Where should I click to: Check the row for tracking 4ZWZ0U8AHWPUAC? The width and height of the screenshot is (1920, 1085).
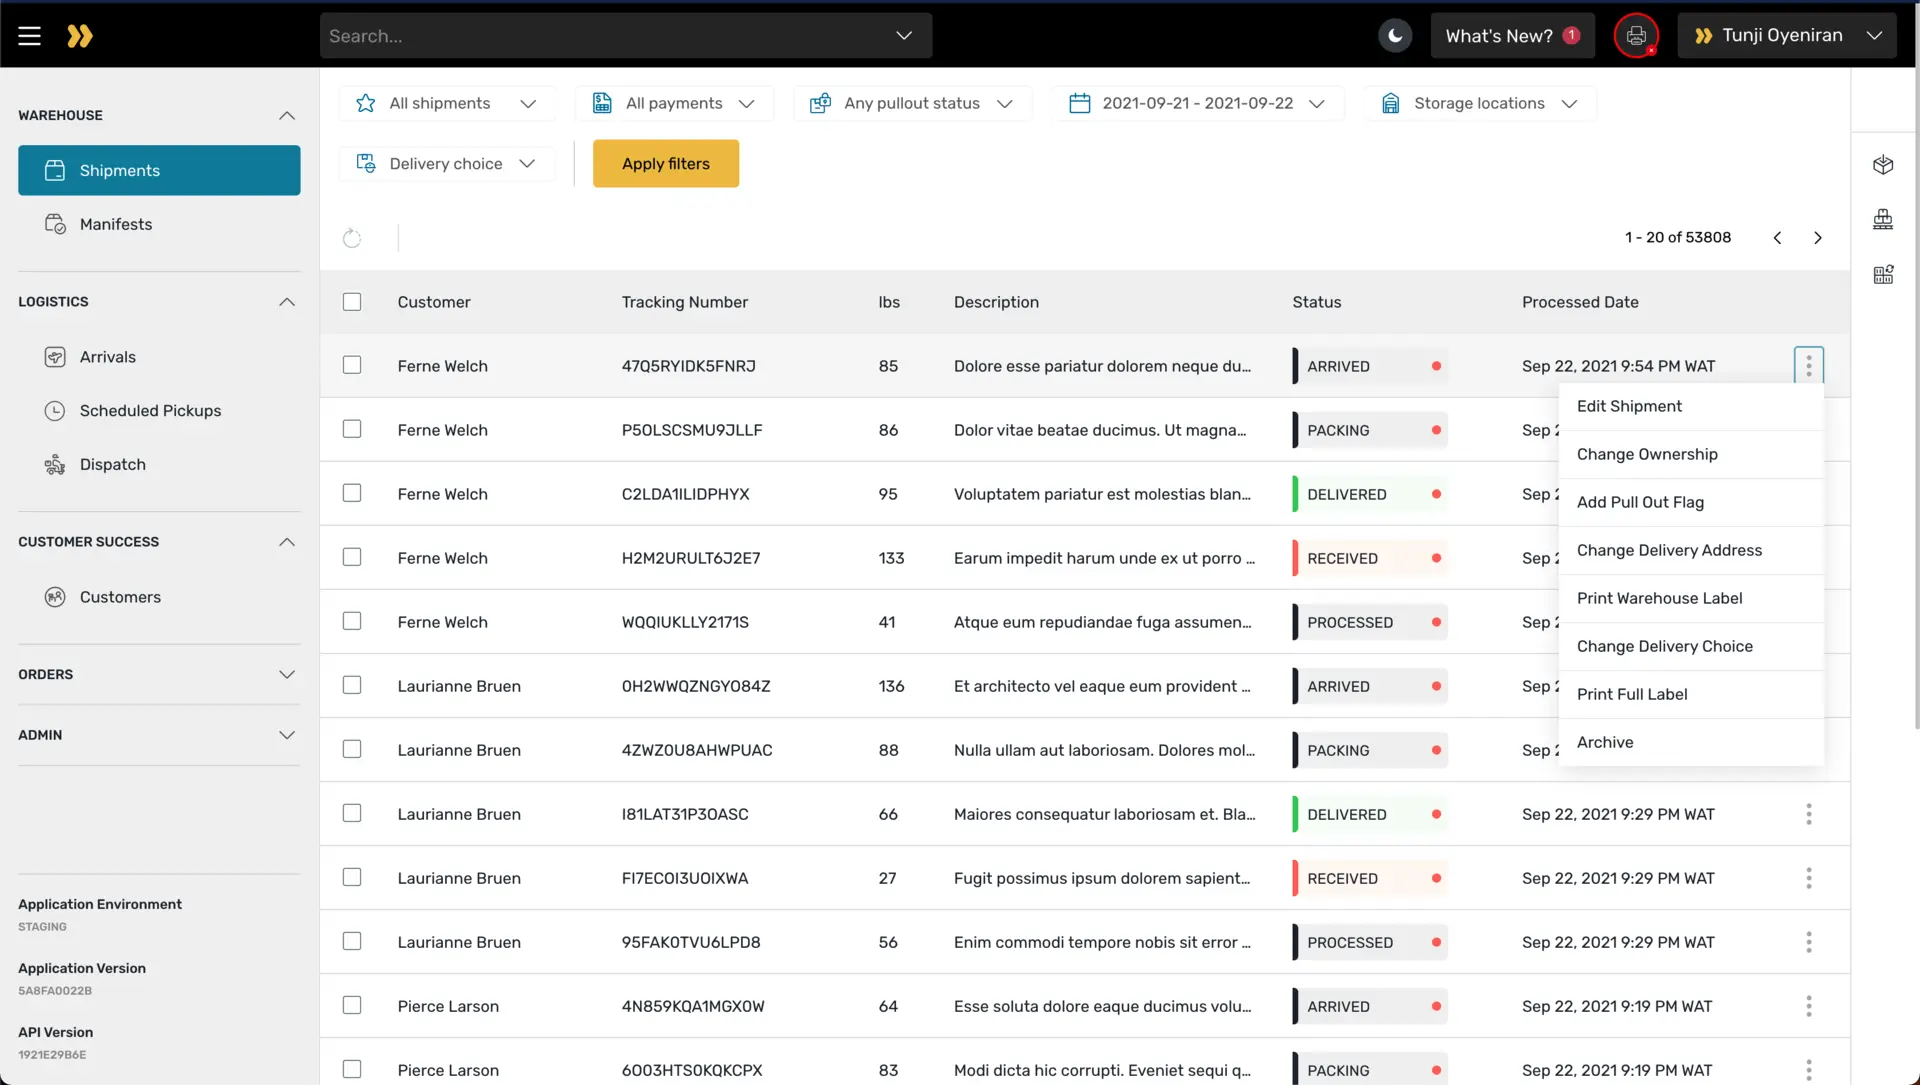pyautogui.click(x=352, y=749)
